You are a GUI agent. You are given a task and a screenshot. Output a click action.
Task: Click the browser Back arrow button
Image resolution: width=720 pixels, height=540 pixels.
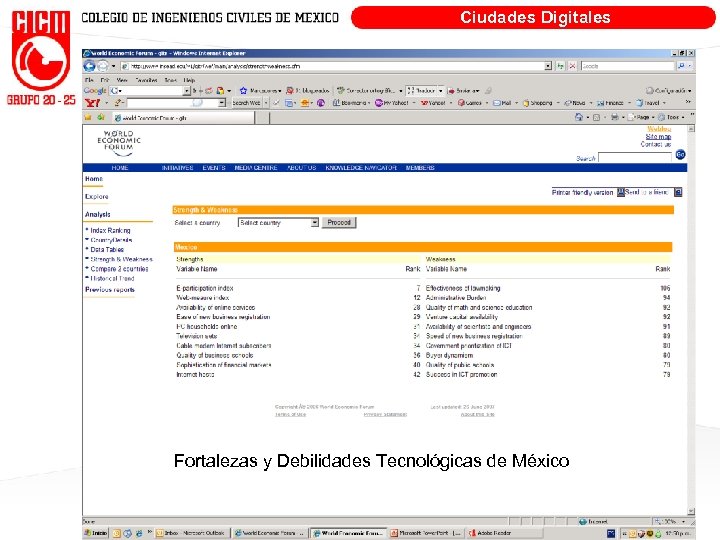(x=90, y=66)
